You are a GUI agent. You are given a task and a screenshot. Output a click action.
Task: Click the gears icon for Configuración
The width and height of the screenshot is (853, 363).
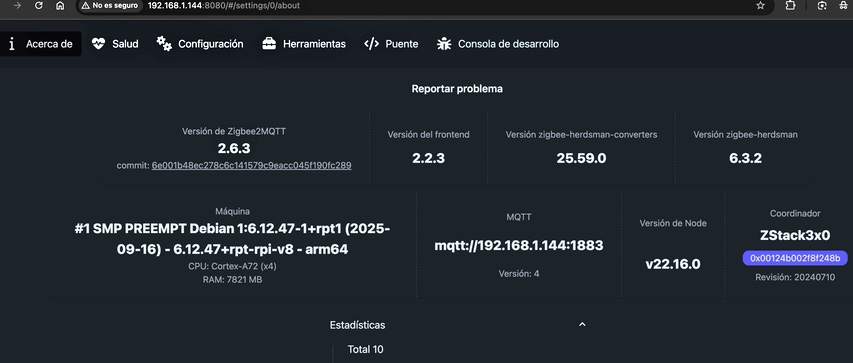[164, 44]
